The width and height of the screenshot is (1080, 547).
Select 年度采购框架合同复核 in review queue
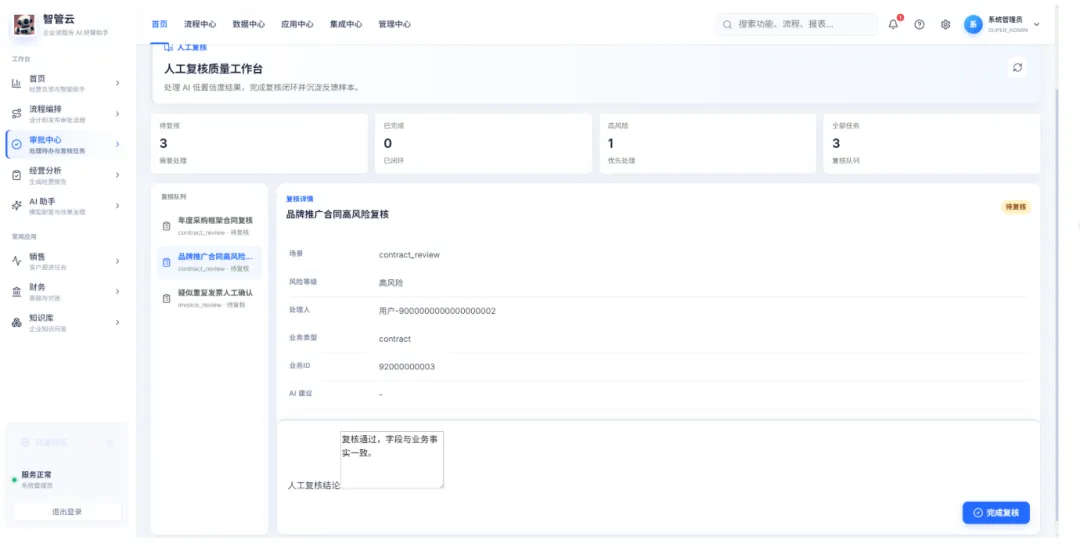tap(209, 226)
